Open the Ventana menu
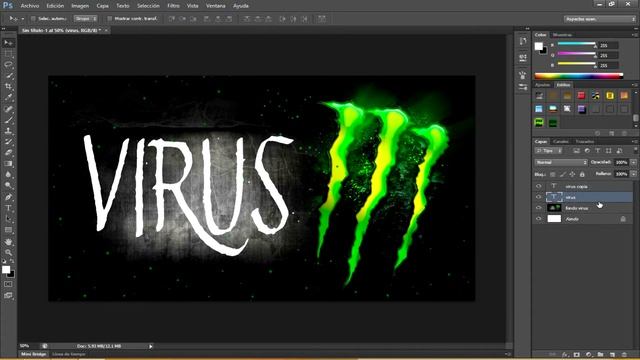Image resolution: width=640 pixels, height=360 pixels. pos(216,6)
